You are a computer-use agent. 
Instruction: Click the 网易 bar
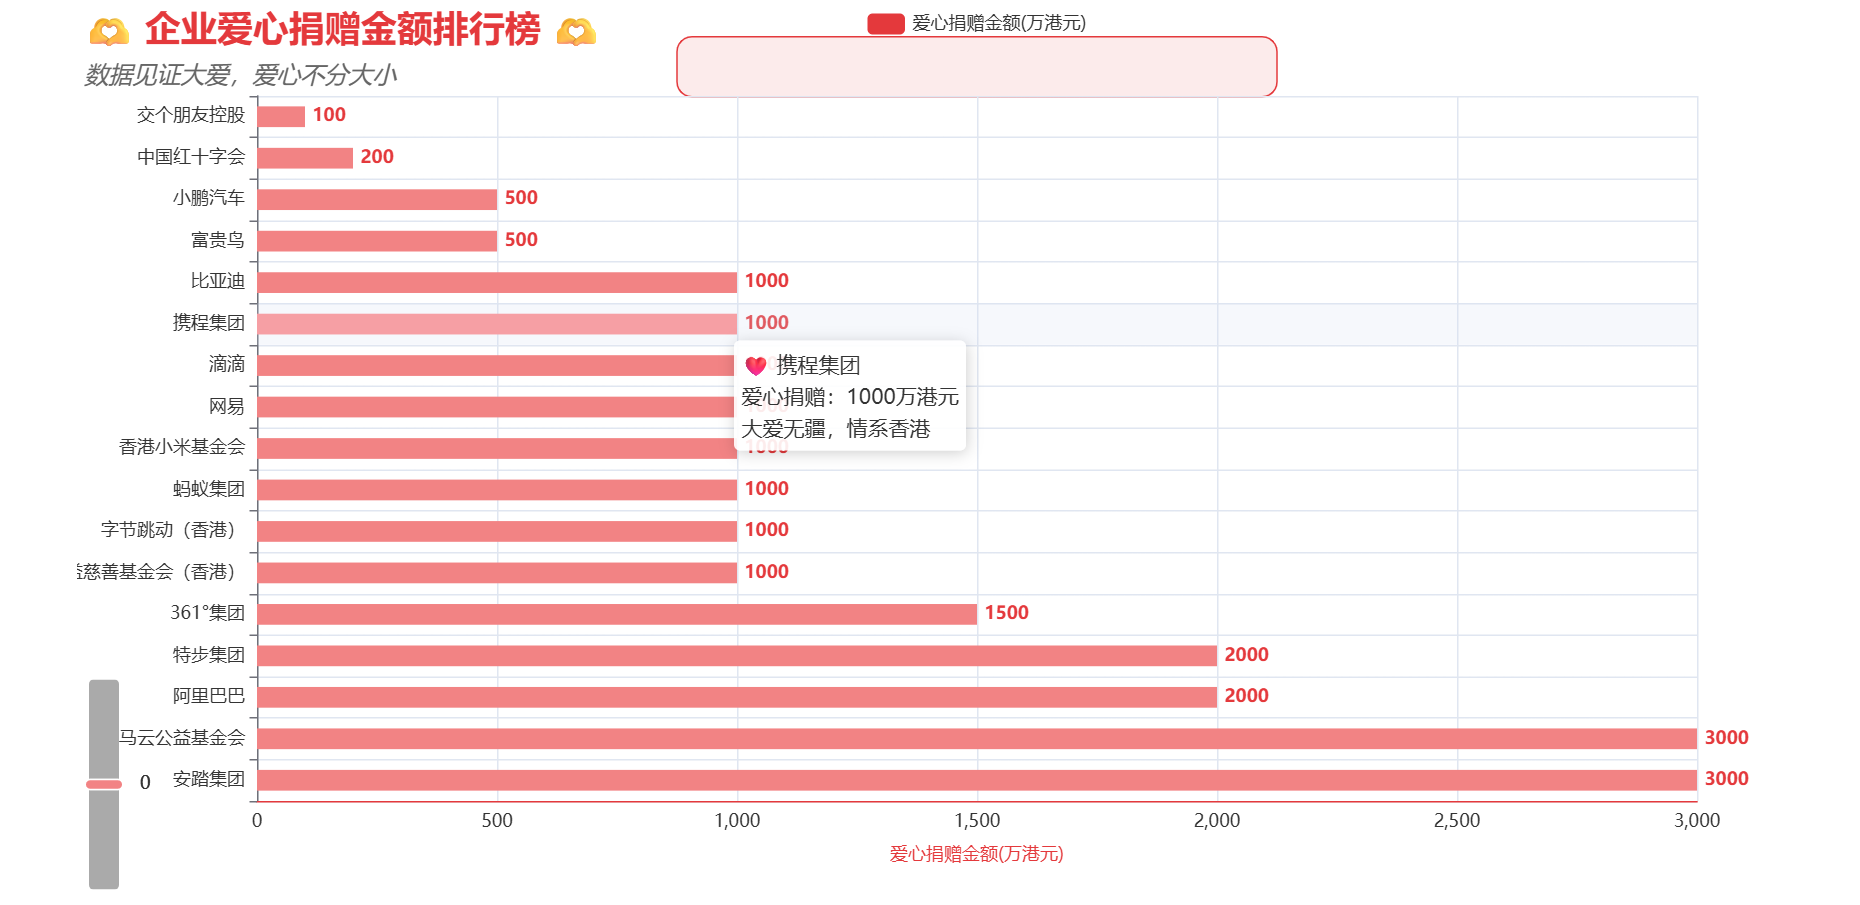[x=497, y=407]
